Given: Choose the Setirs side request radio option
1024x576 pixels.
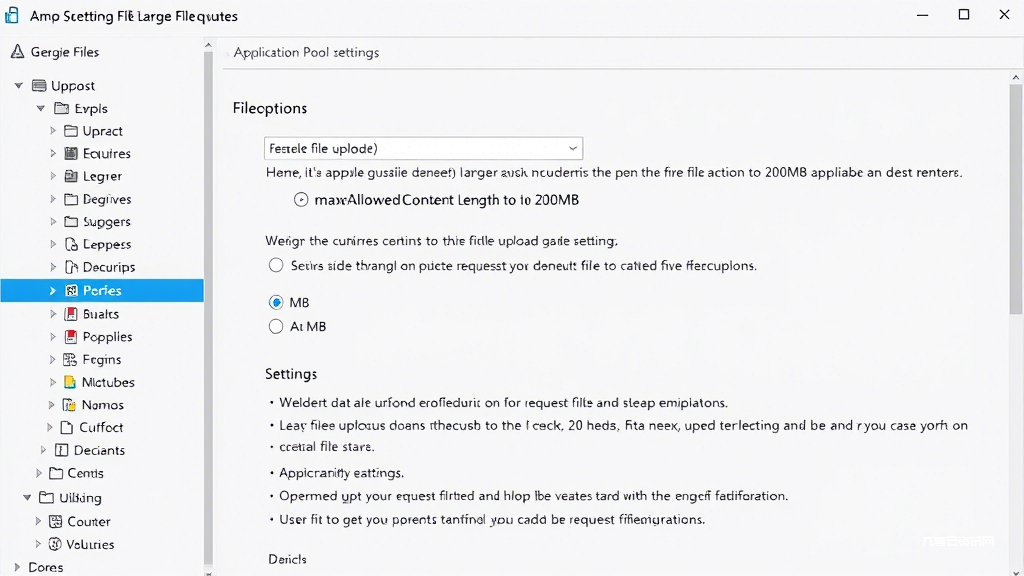Looking at the screenshot, I should [276, 265].
